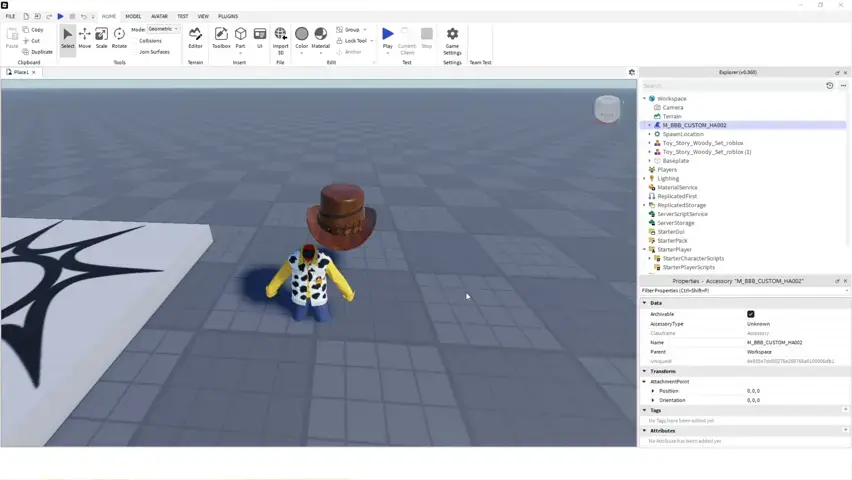Switch to the AVATAR ribbon tab

159,16
